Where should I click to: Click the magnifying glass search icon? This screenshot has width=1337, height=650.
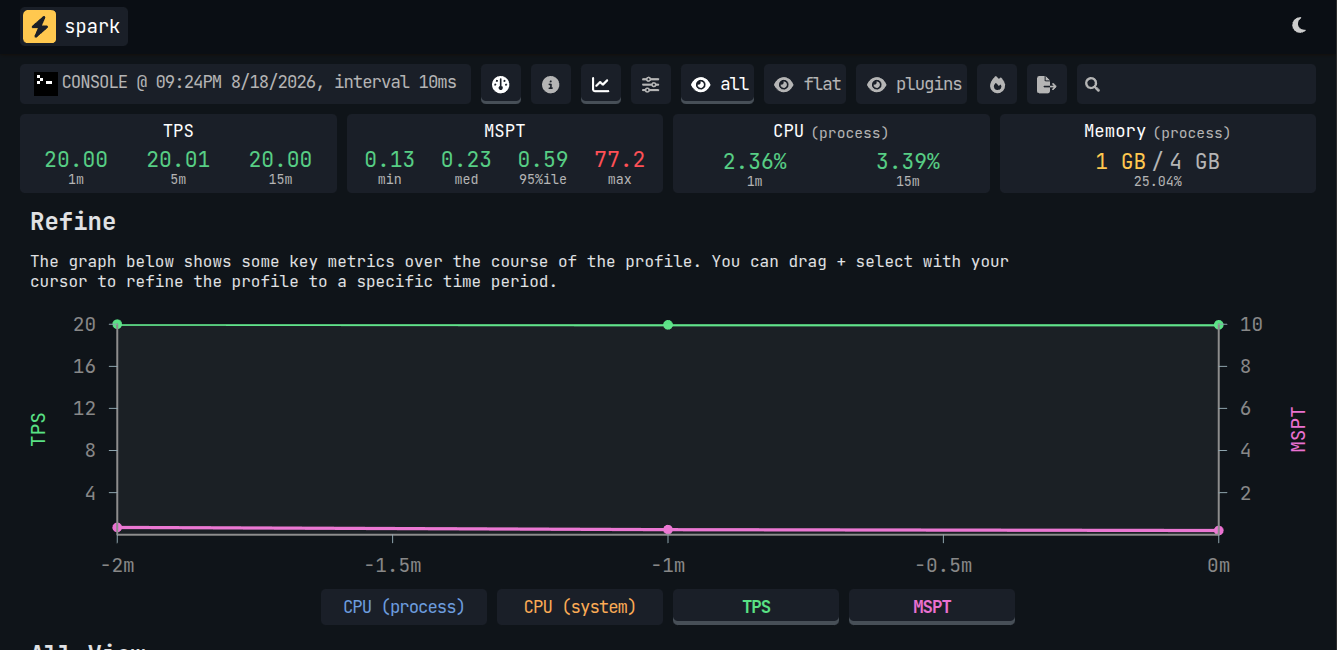click(x=1092, y=85)
